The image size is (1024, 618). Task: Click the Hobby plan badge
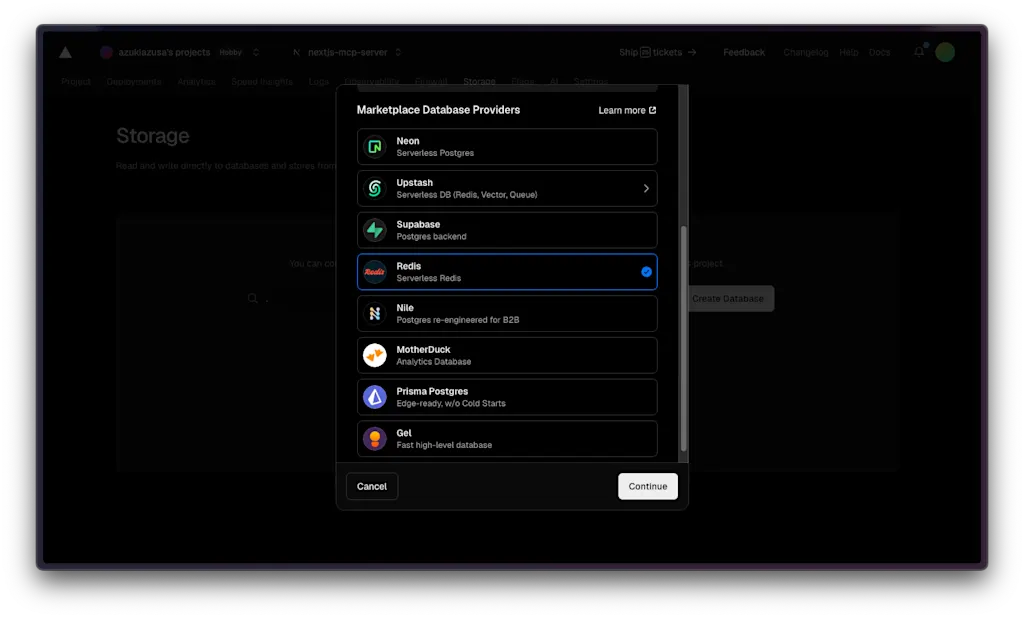coord(231,52)
